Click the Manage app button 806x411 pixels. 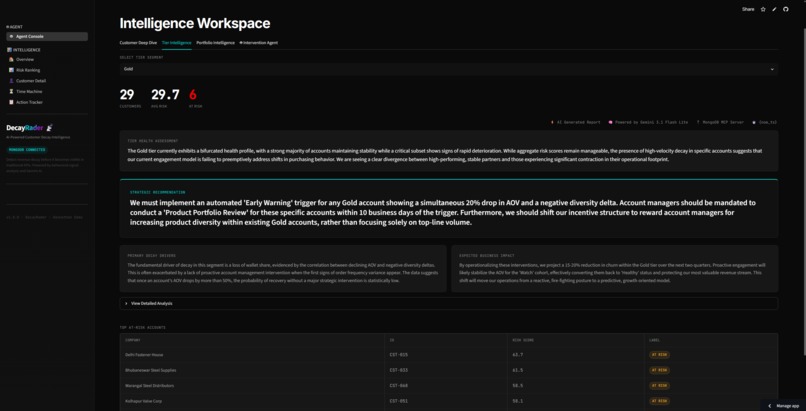click(783, 406)
